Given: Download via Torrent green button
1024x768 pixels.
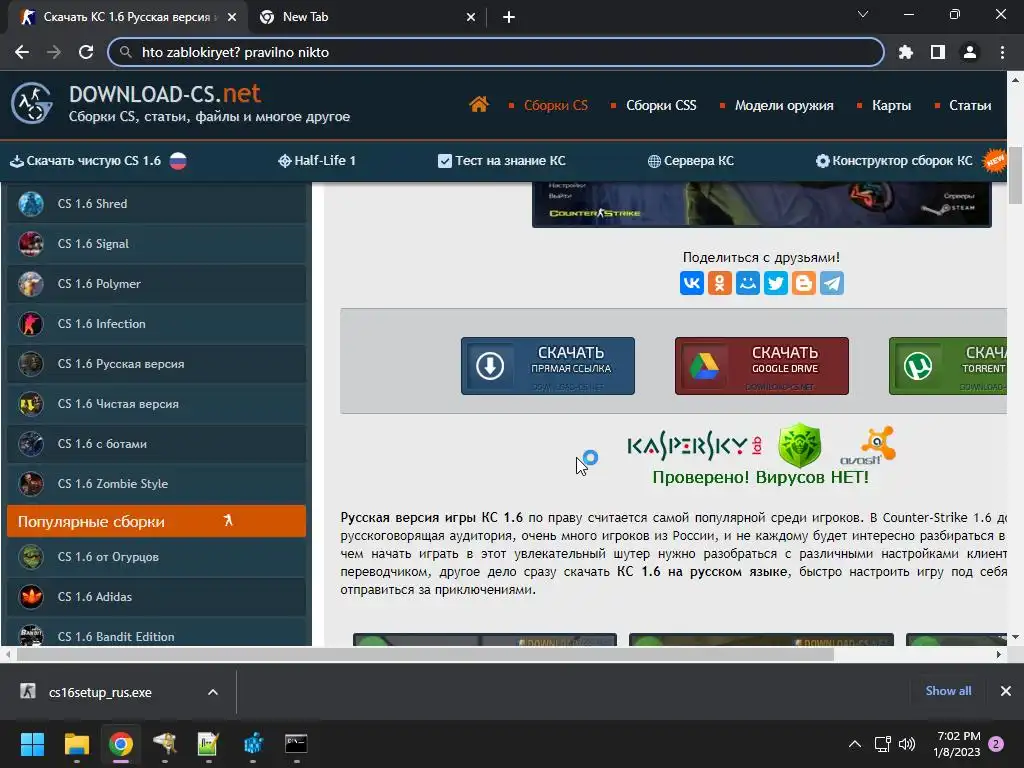Looking at the screenshot, I should (948, 366).
